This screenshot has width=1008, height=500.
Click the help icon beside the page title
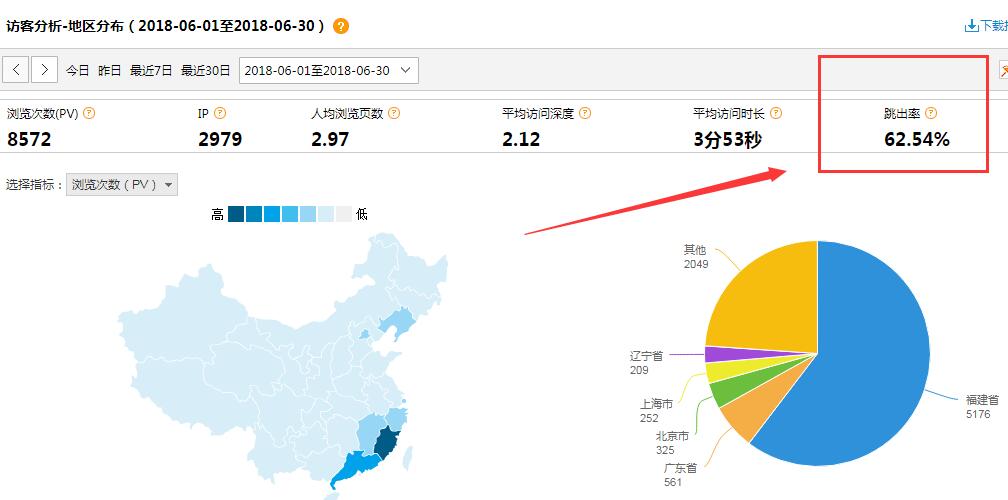[341, 26]
